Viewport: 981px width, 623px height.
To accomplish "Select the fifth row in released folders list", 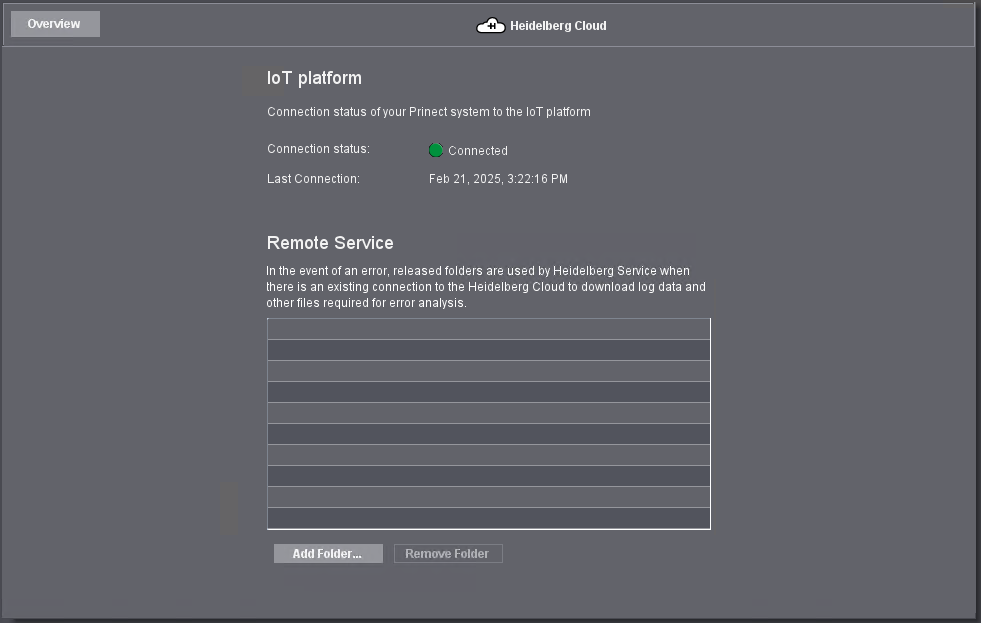I will [488, 413].
